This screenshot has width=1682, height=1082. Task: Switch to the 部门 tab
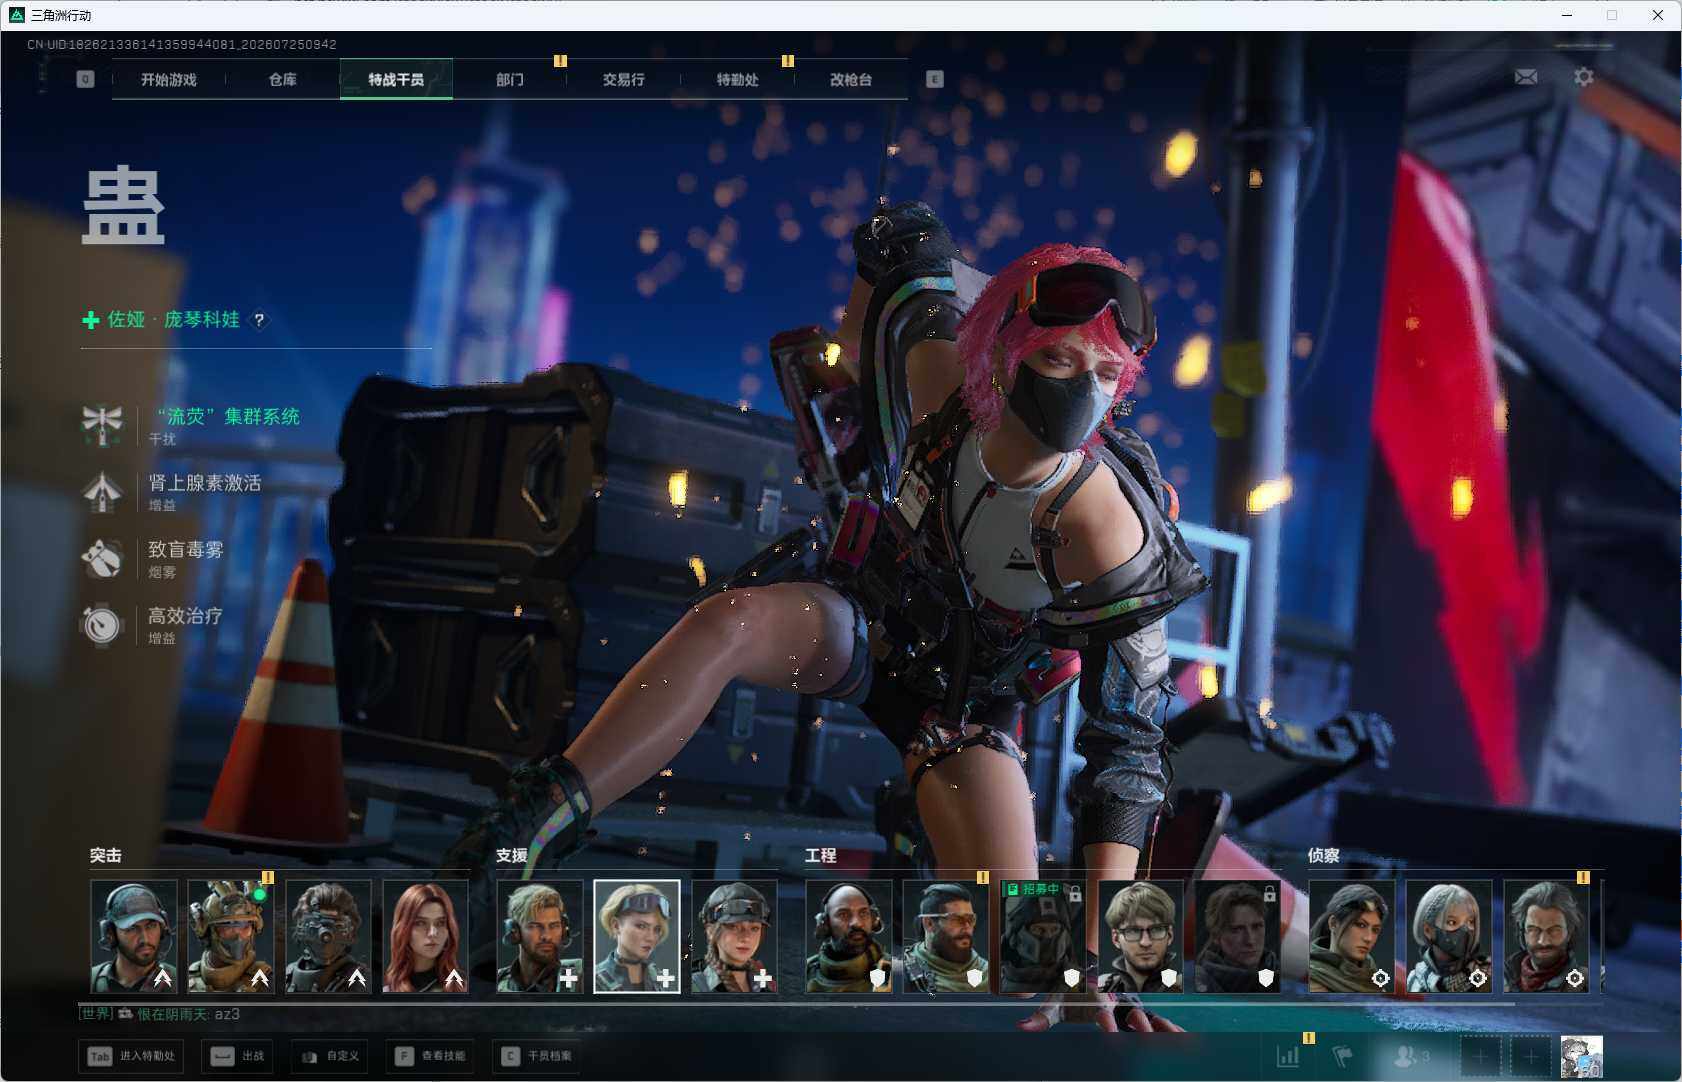point(510,79)
